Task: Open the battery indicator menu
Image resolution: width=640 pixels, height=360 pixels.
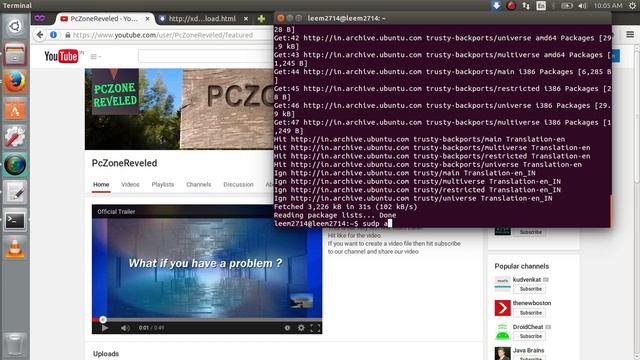Action: pos(567,6)
